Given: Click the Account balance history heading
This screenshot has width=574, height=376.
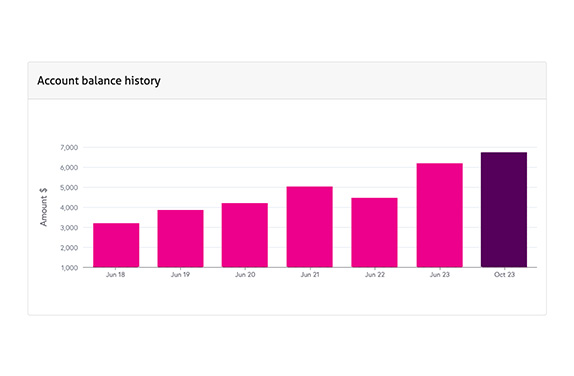Looking at the screenshot, I should click(x=99, y=81).
